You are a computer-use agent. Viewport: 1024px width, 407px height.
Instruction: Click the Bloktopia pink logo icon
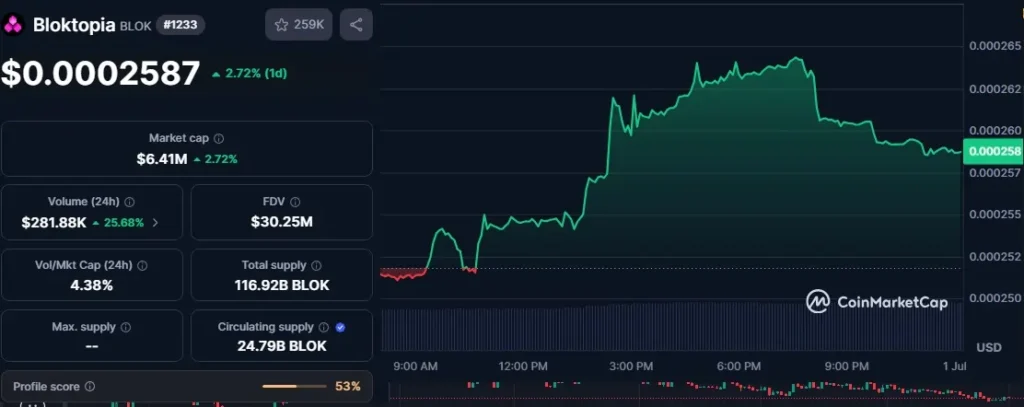click(13, 25)
